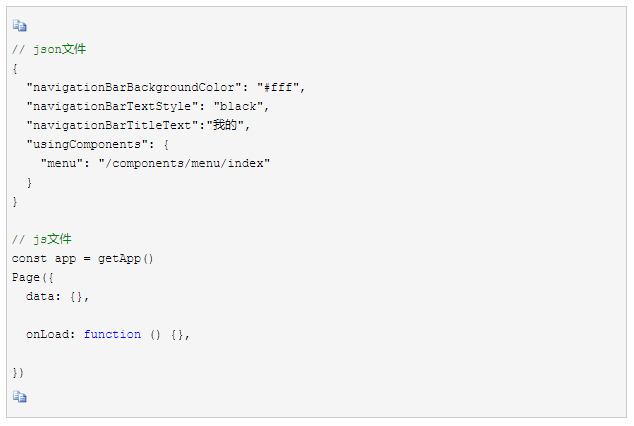Click the "我的" title value
Viewport: 634px width, 426px height.
[x=225, y=125]
